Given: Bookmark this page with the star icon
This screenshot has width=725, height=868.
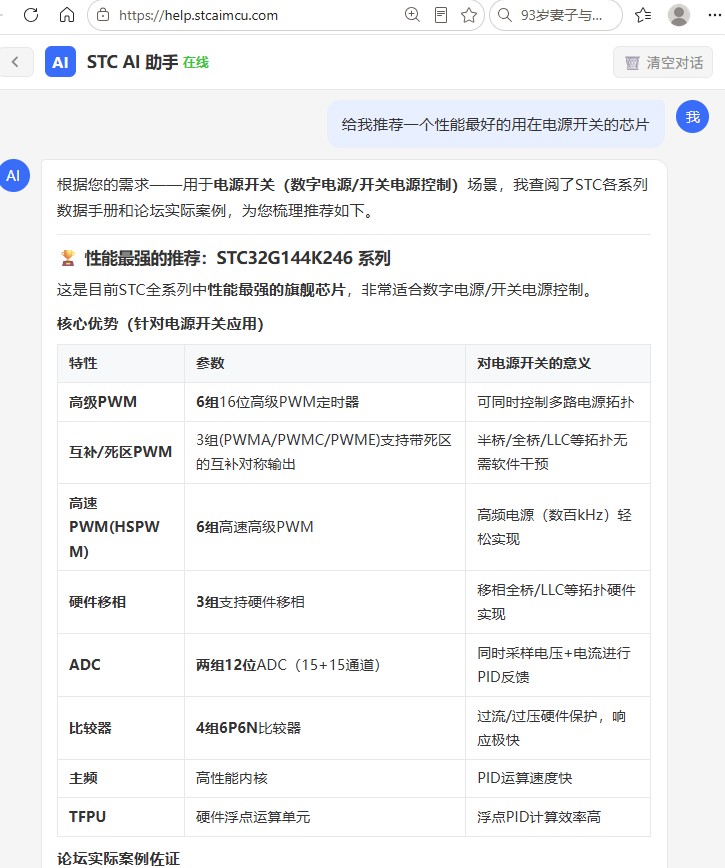Looking at the screenshot, I should coord(469,15).
